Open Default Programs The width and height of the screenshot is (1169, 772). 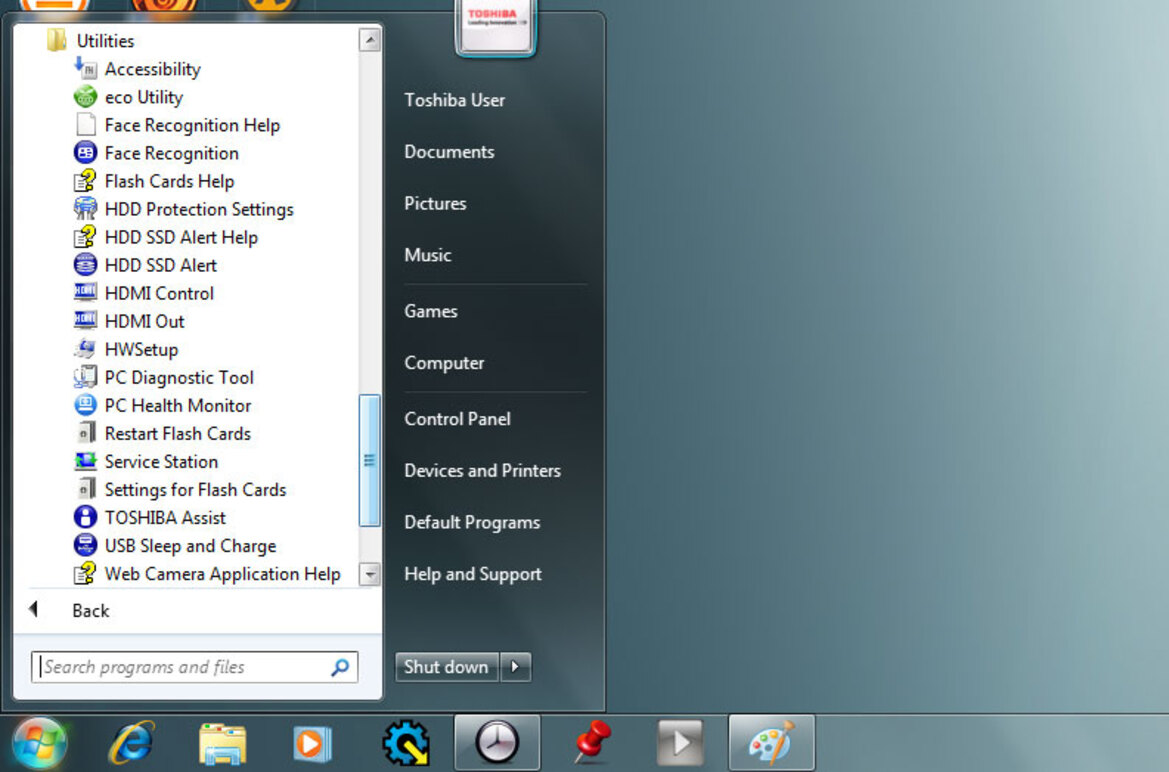[472, 522]
